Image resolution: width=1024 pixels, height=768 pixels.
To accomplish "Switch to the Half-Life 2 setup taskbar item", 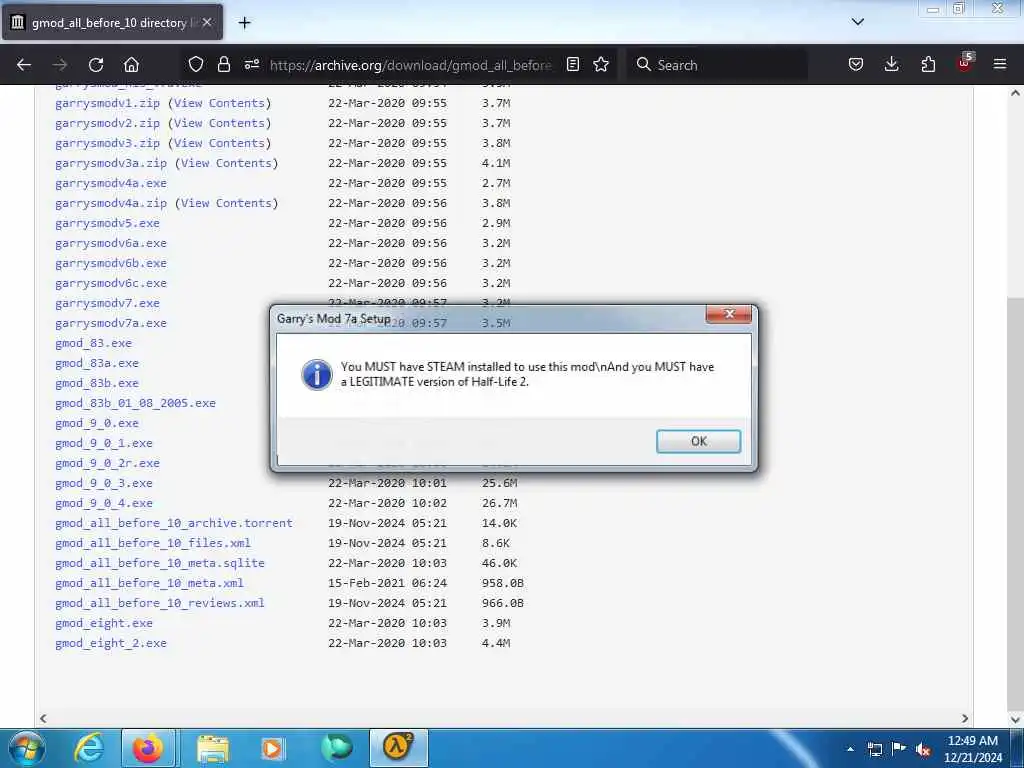I will (399, 748).
